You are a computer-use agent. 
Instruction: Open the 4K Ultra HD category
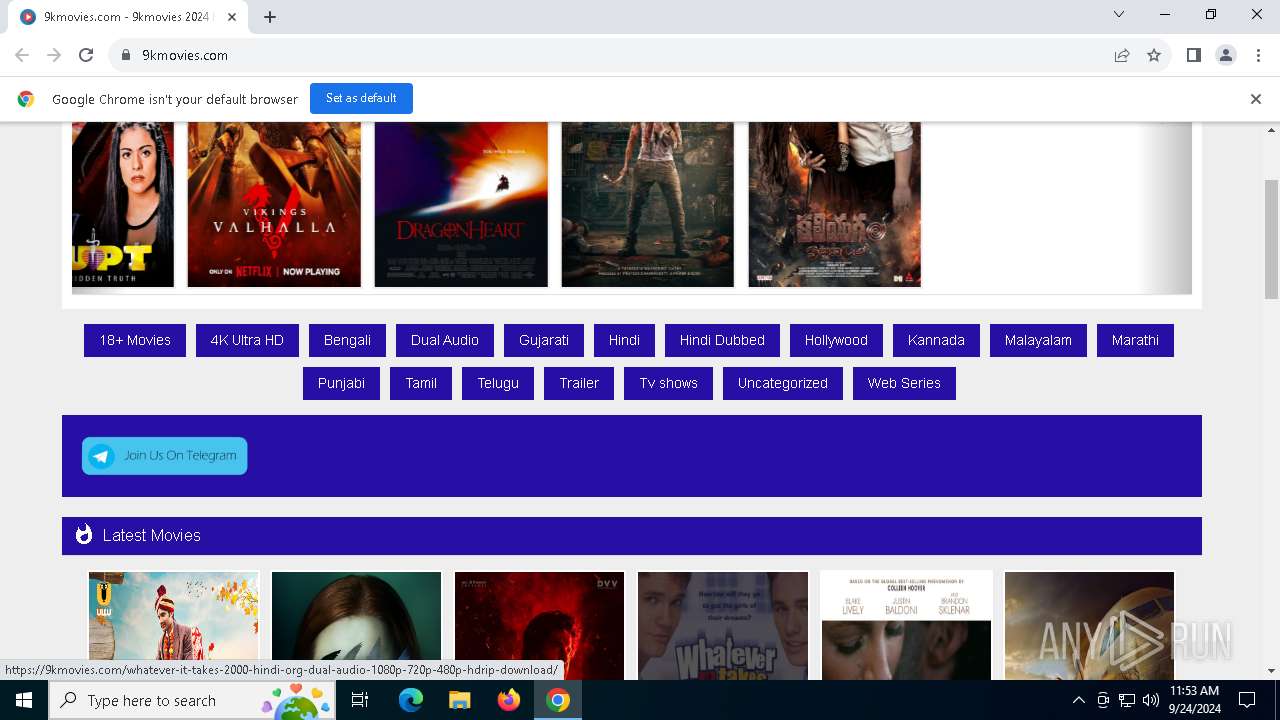[247, 340]
